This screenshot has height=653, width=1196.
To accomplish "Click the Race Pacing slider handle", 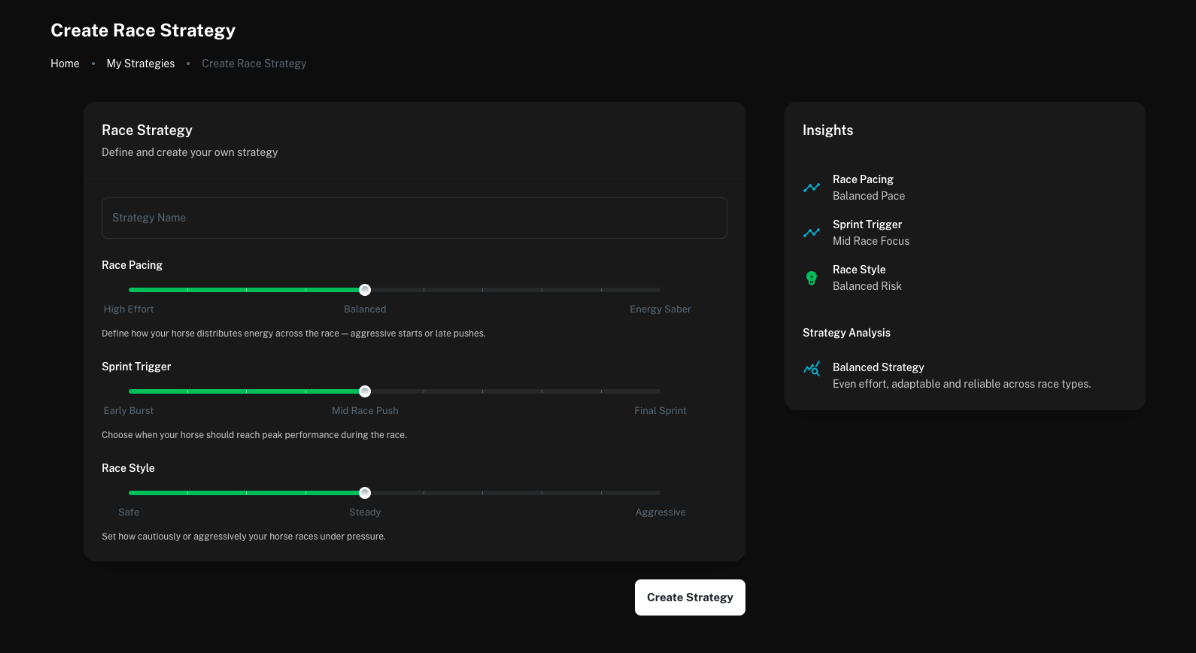I will point(365,290).
